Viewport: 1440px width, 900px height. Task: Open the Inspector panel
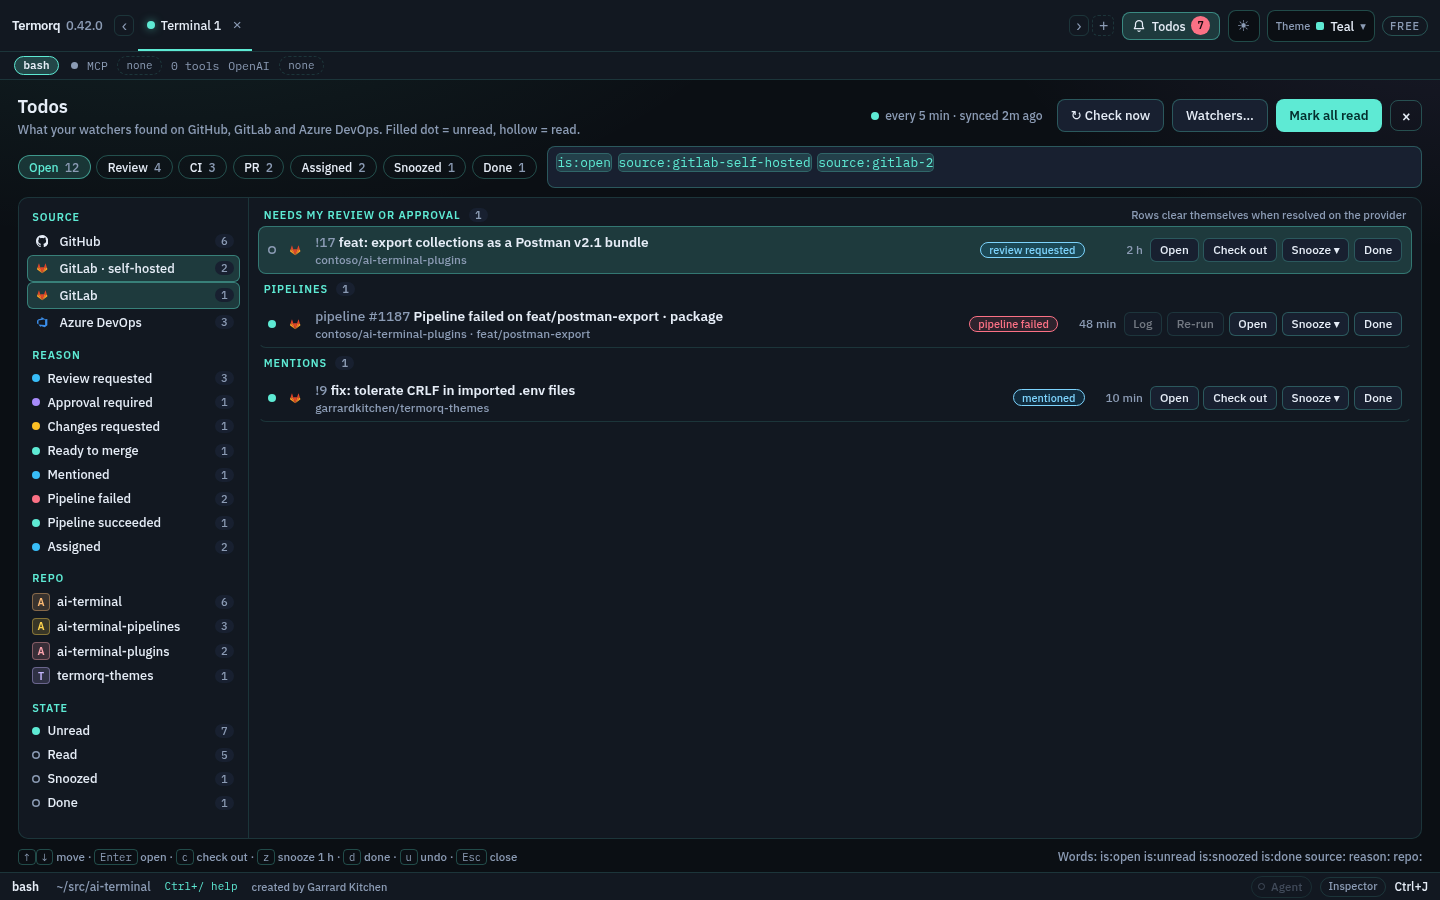click(x=1352, y=887)
